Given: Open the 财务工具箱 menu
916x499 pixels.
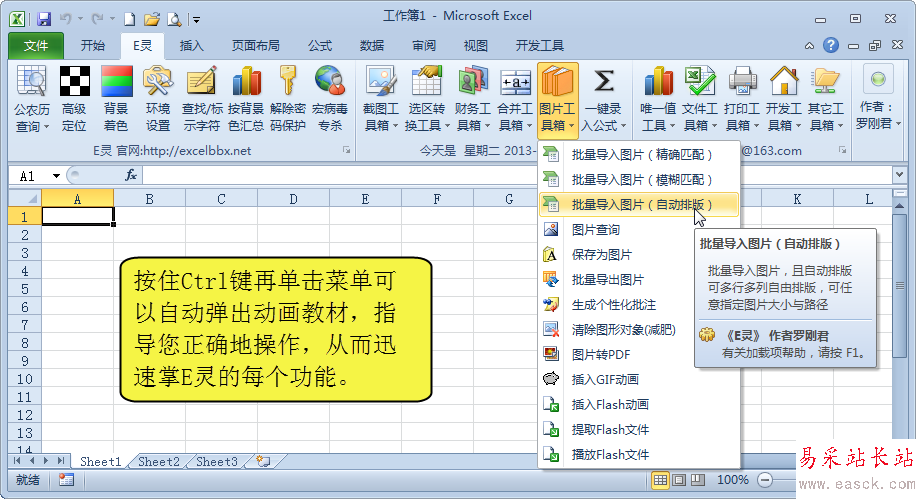Looking at the screenshot, I should 473,99.
